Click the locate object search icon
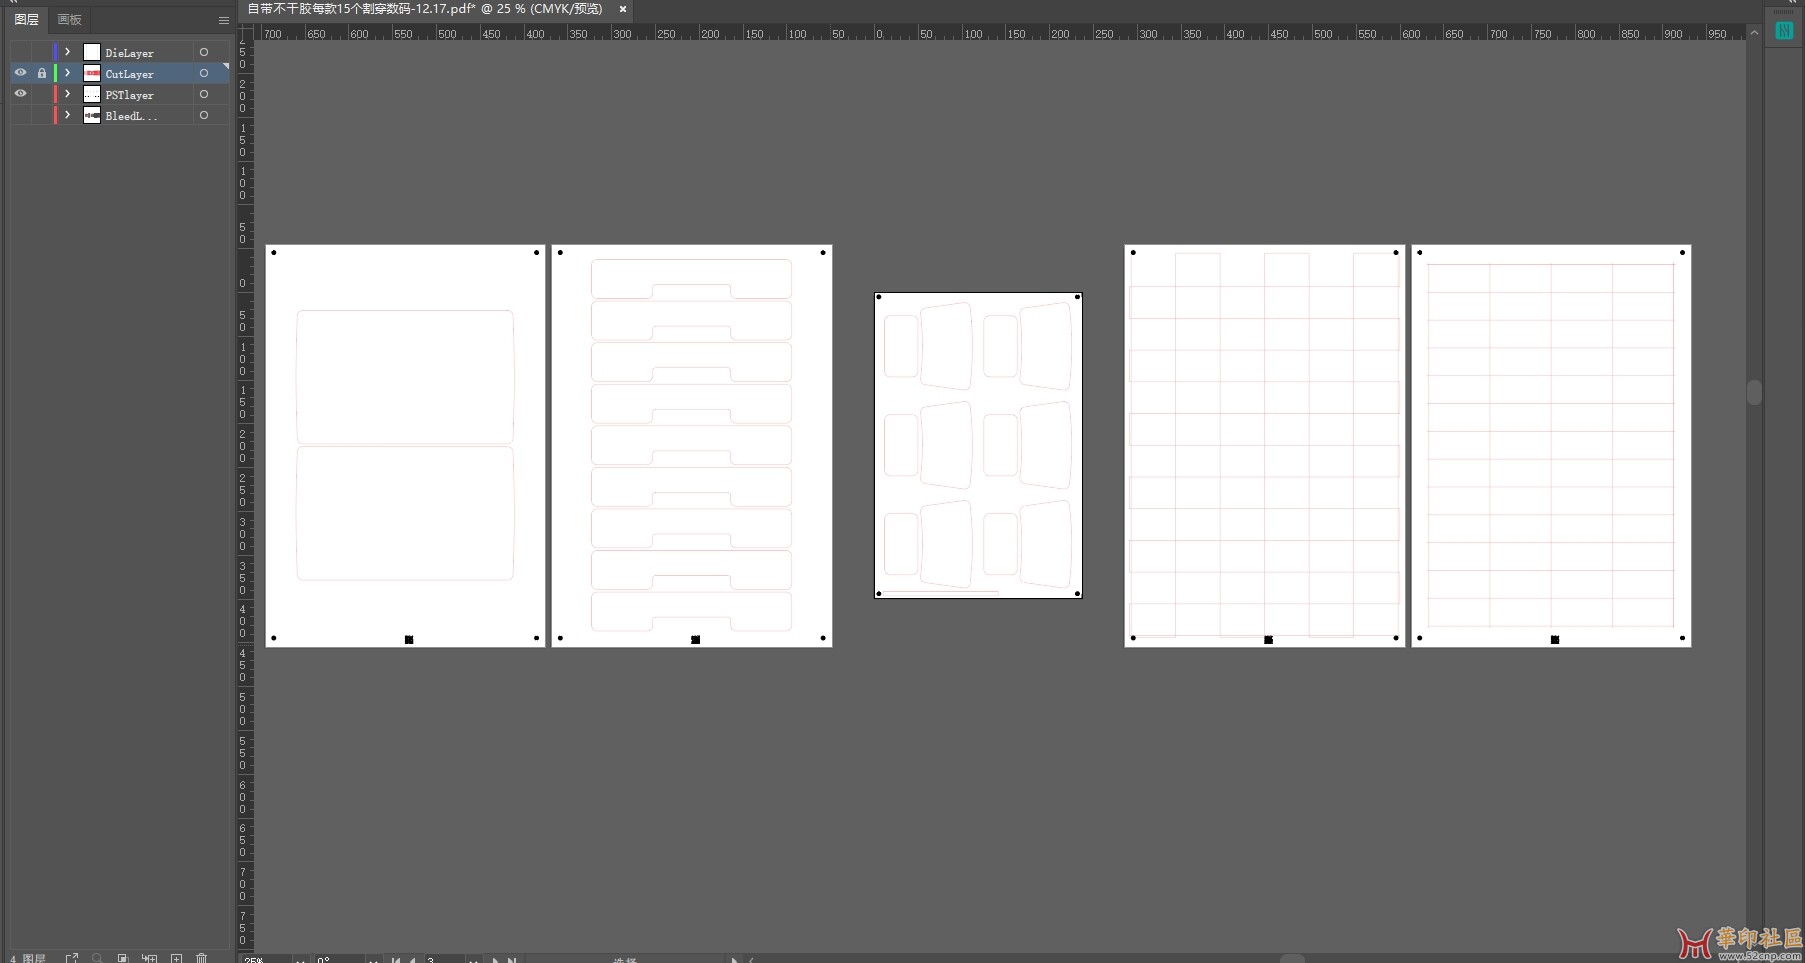This screenshot has width=1805, height=963. [x=97, y=958]
